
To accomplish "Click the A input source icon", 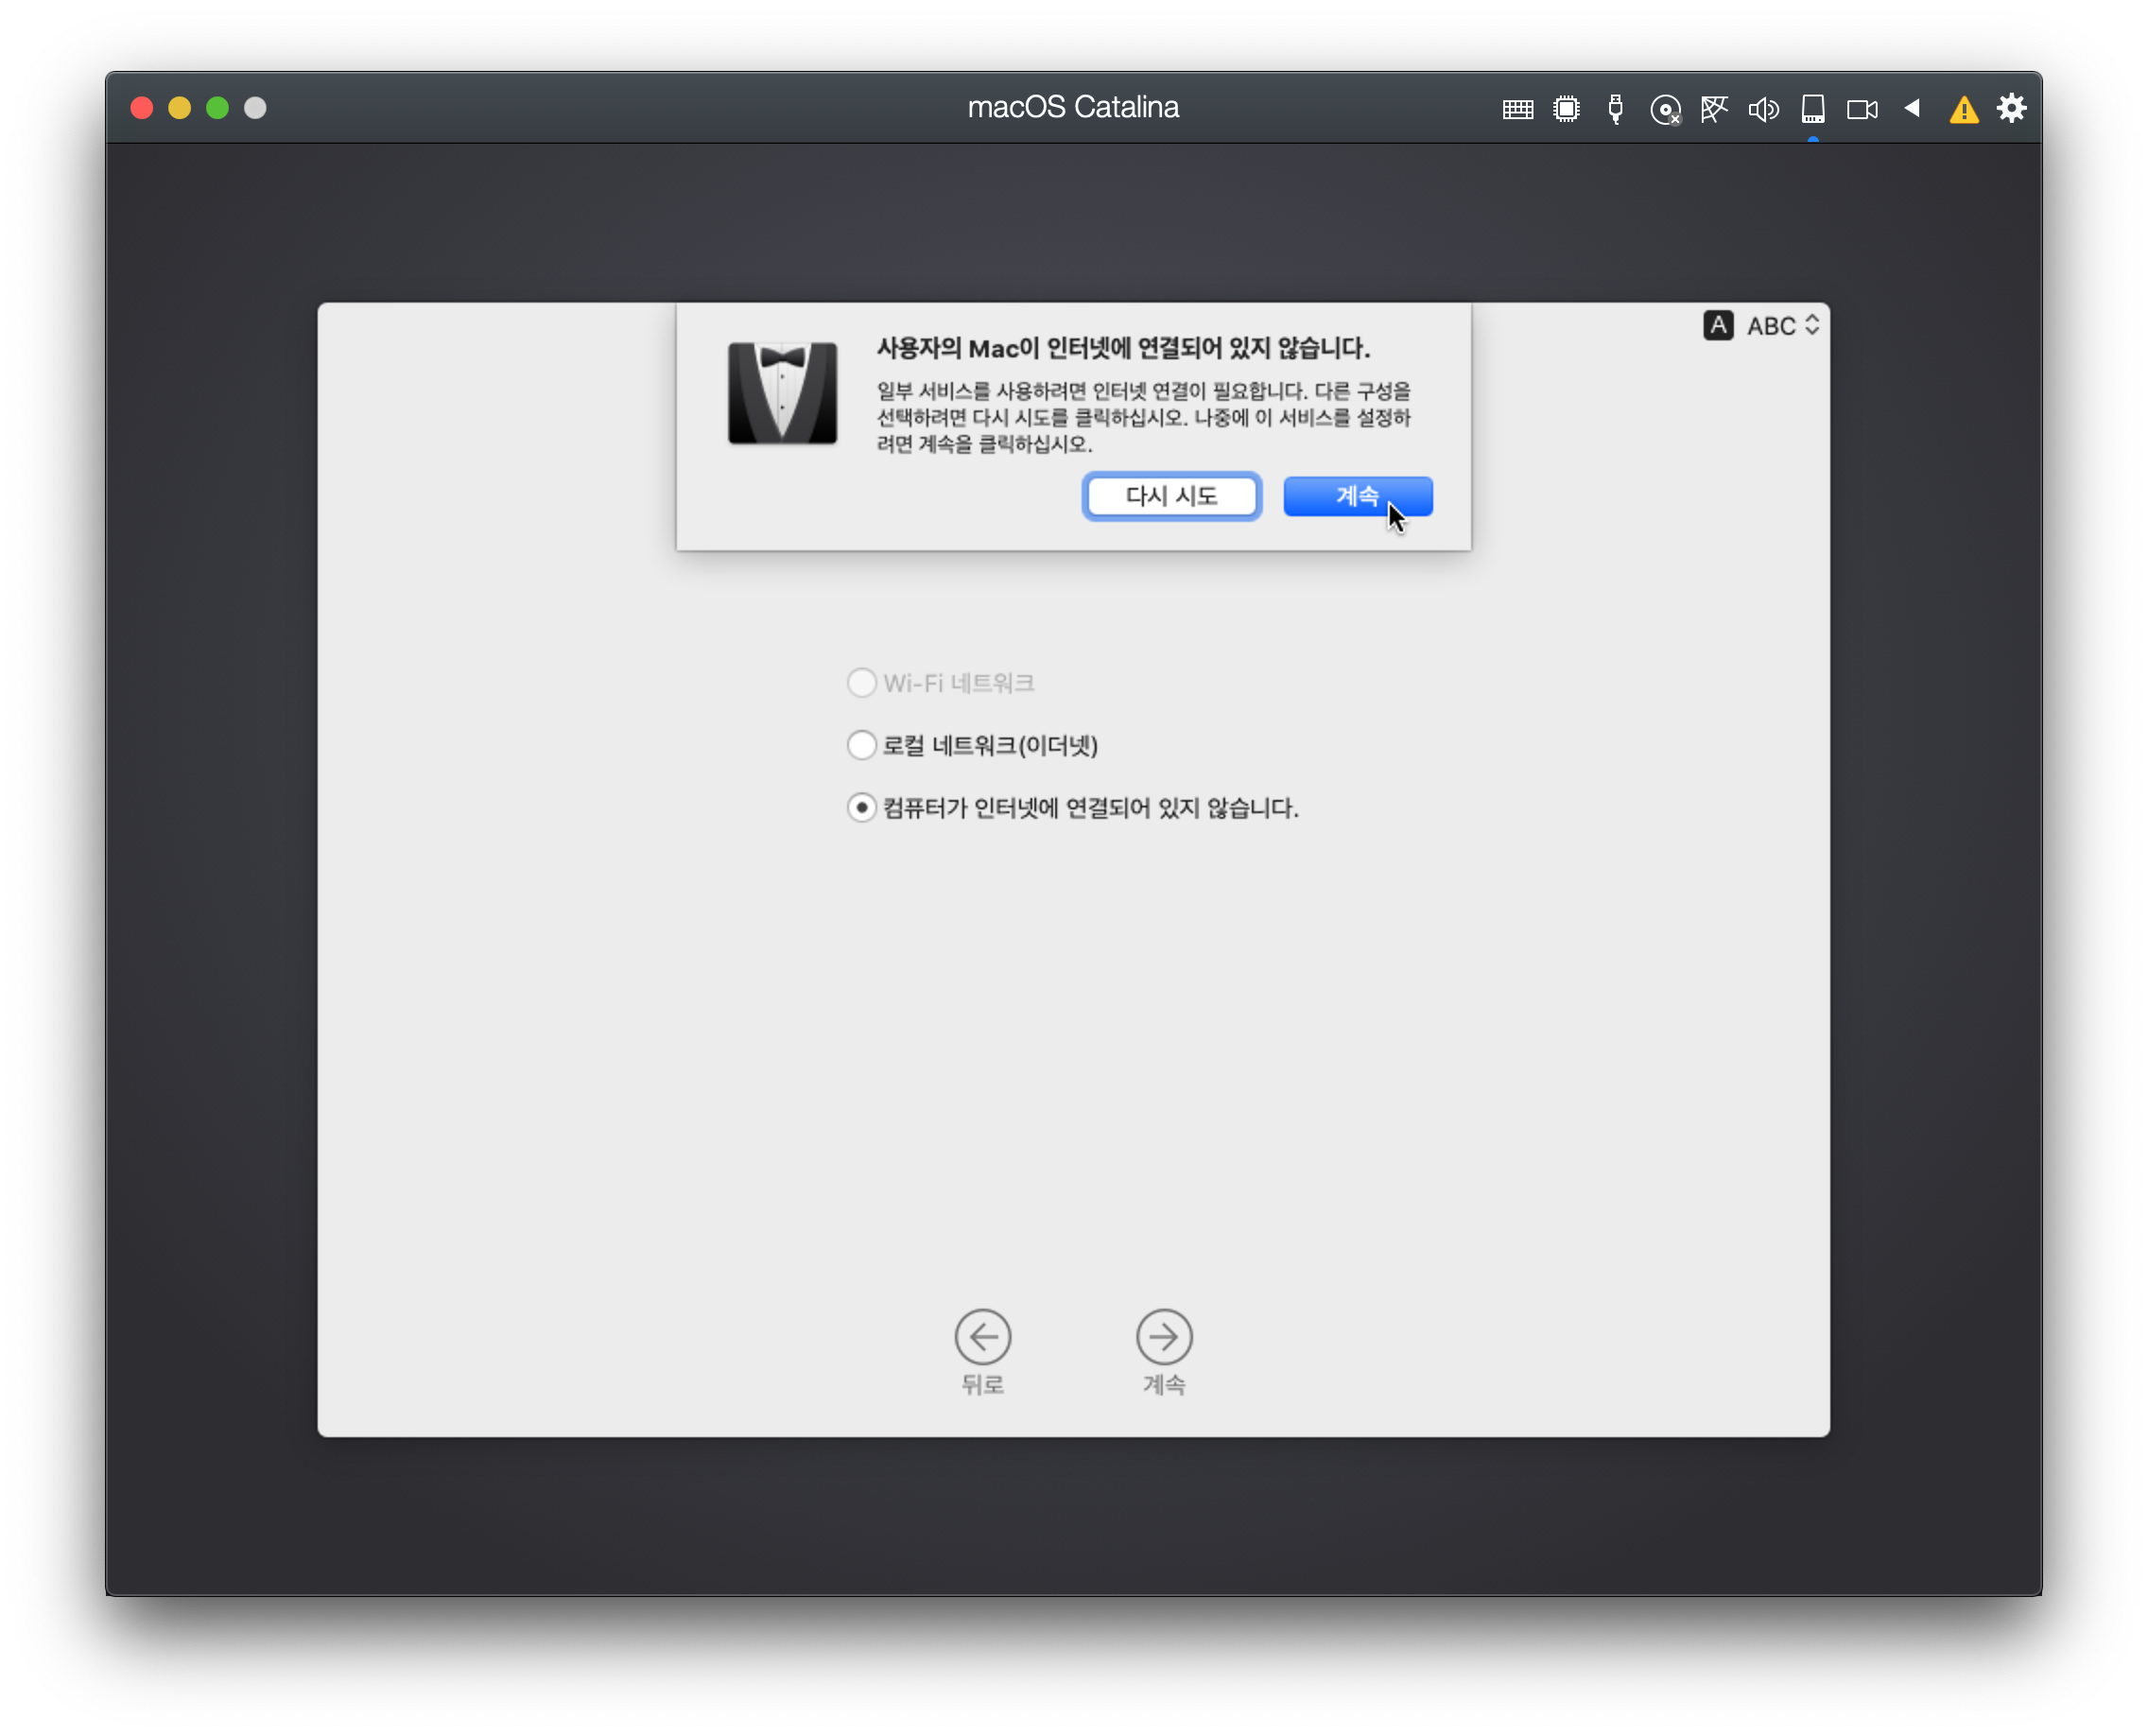I will [x=1718, y=326].
